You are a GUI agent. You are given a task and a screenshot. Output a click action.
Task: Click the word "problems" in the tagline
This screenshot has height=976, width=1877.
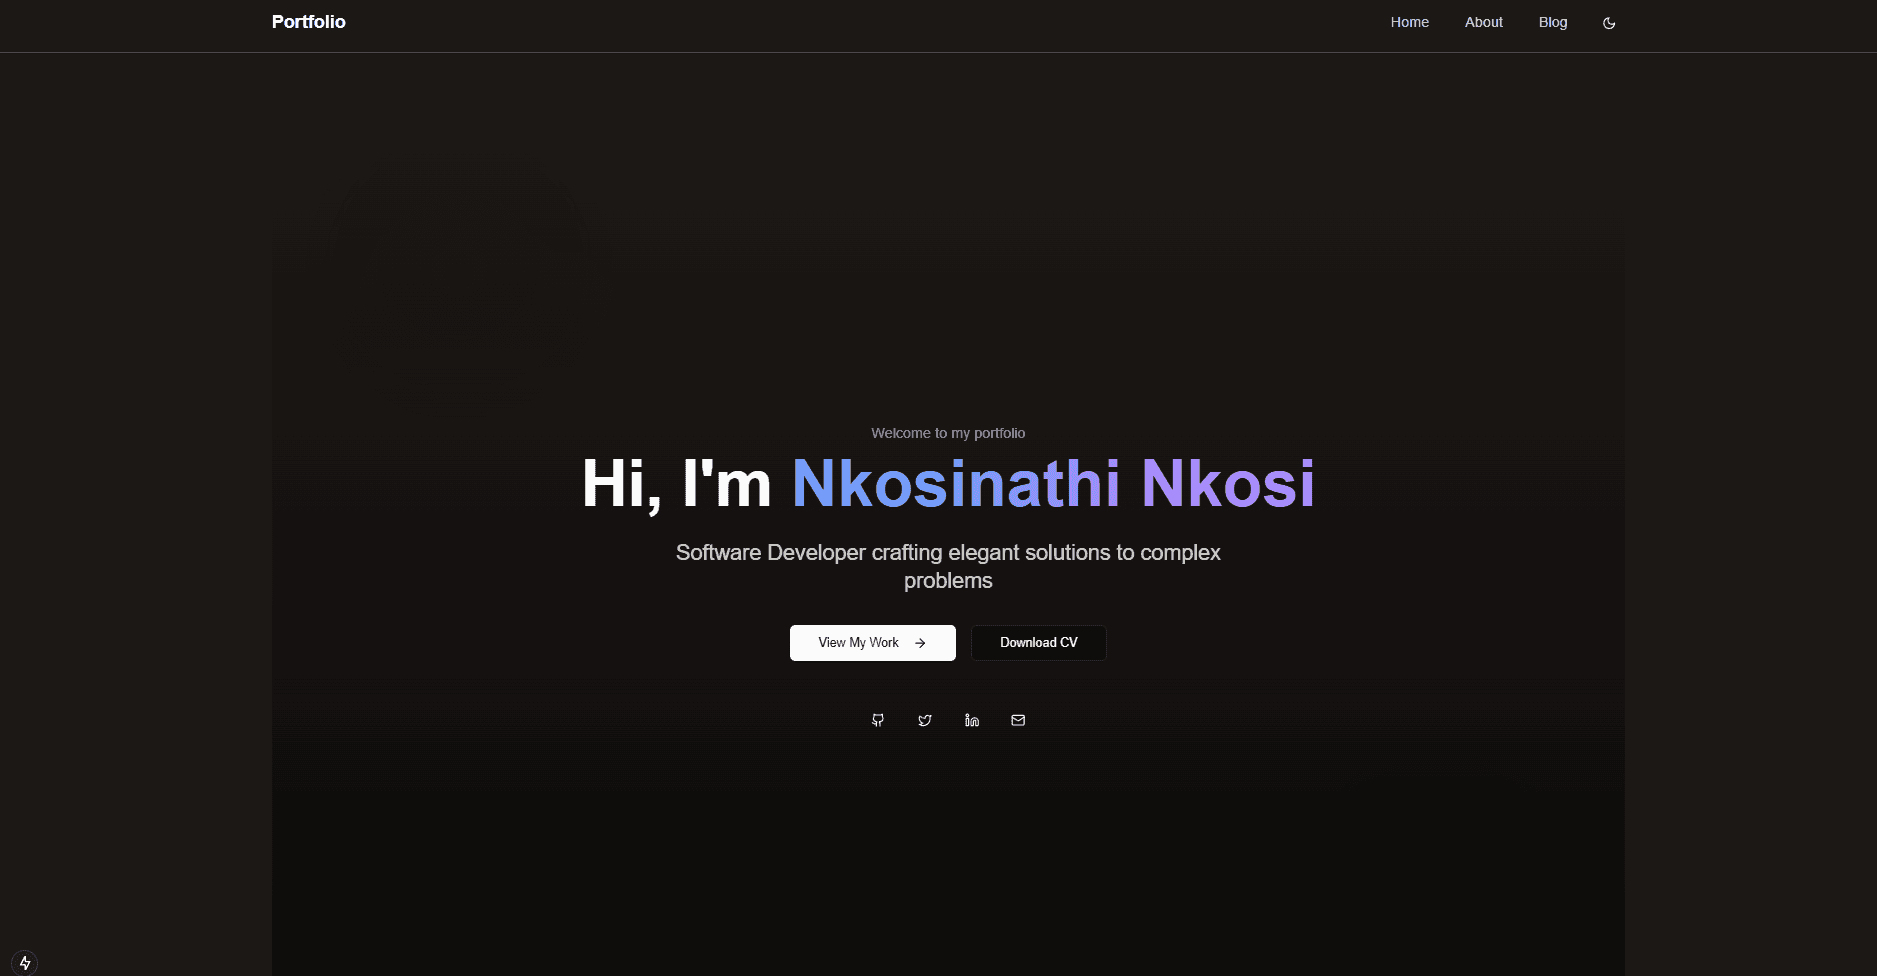coord(948,581)
